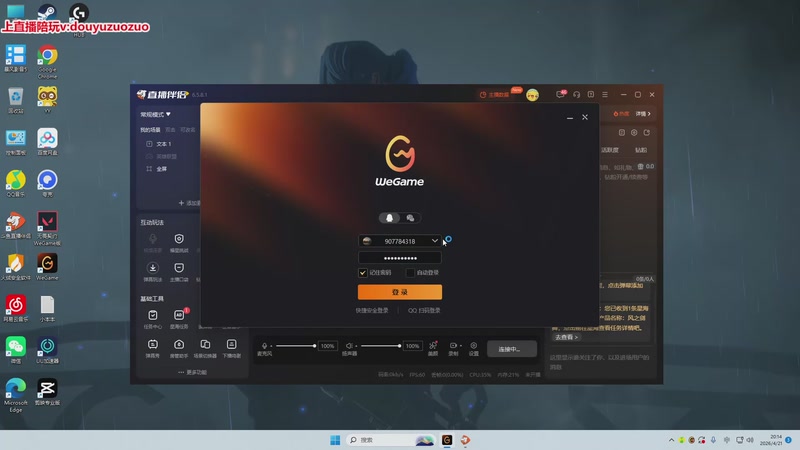
Task: Enable the auto login checkbox
Action: pyautogui.click(x=410, y=273)
